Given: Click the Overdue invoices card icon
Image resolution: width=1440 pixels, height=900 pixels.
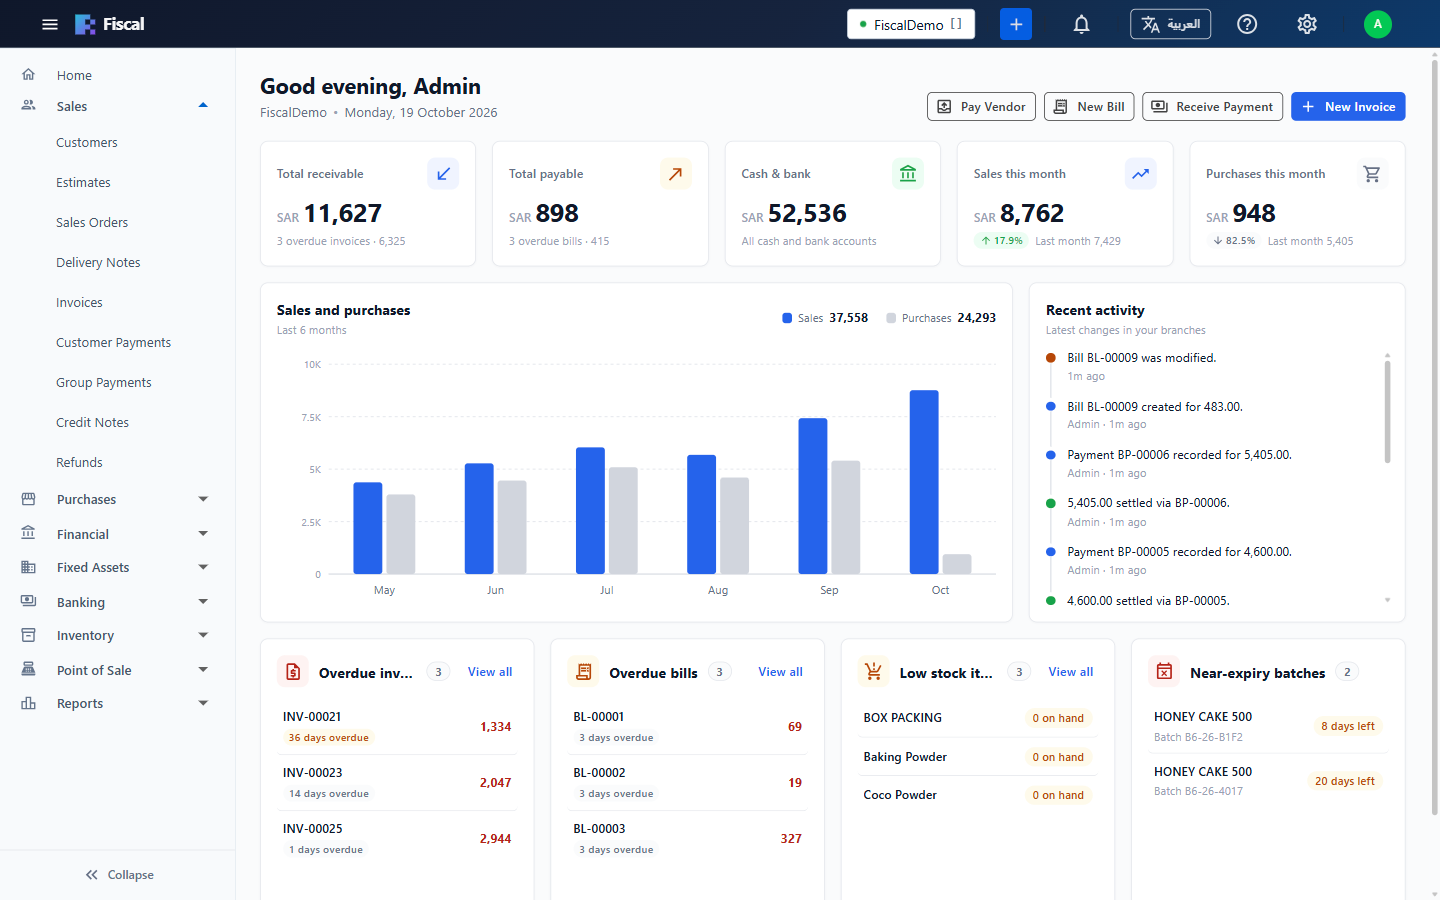Looking at the screenshot, I should click(293, 672).
